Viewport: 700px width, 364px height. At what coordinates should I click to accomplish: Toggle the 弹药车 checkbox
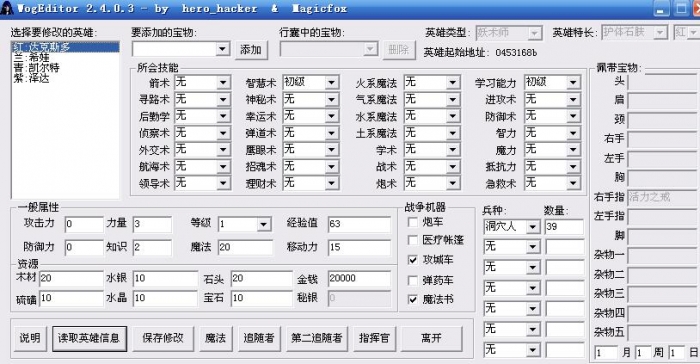413,280
